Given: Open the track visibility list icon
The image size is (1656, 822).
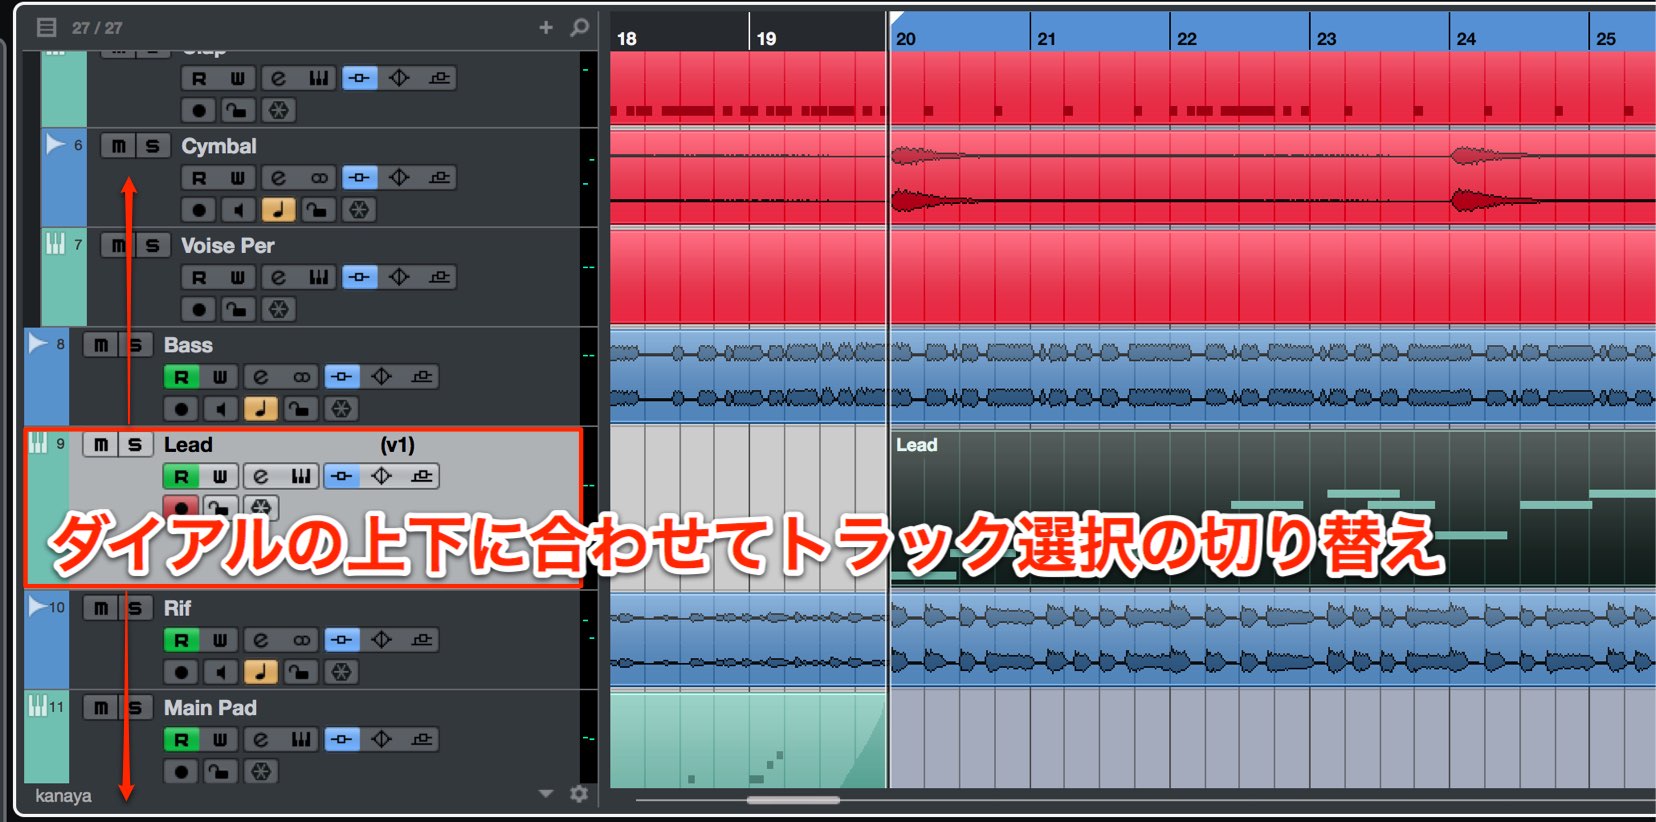Looking at the screenshot, I should [x=47, y=27].
